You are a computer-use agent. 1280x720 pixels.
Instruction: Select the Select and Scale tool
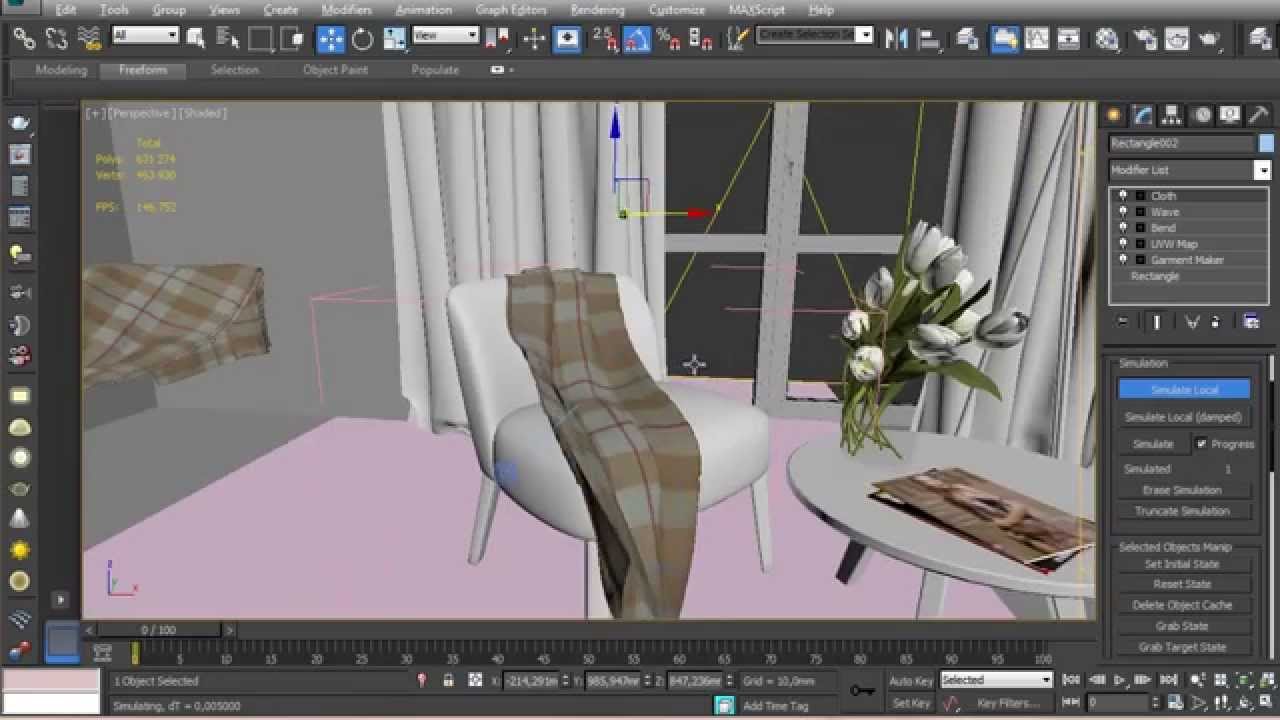click(x=395, y=39)
